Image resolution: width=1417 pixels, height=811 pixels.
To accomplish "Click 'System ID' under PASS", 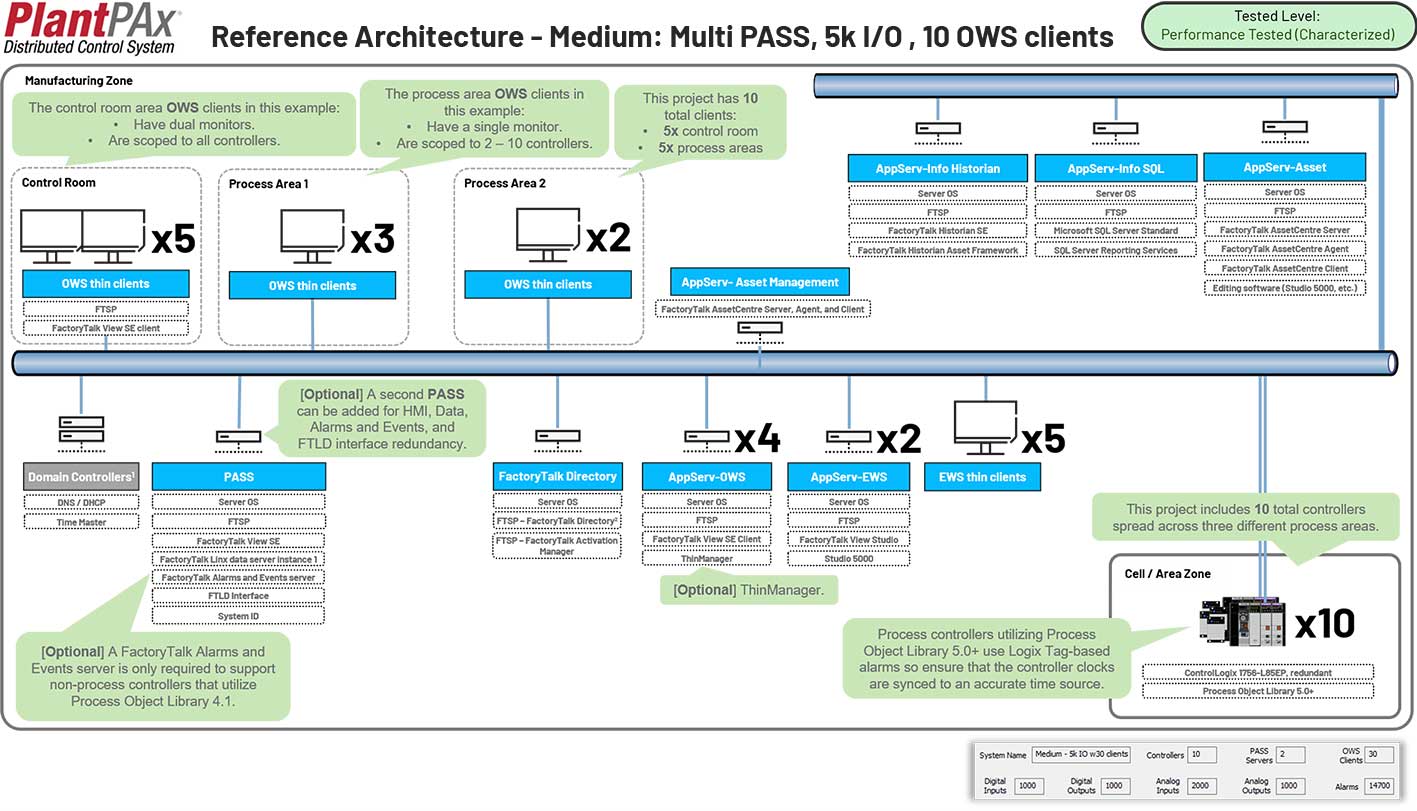I will pos(238,616).
